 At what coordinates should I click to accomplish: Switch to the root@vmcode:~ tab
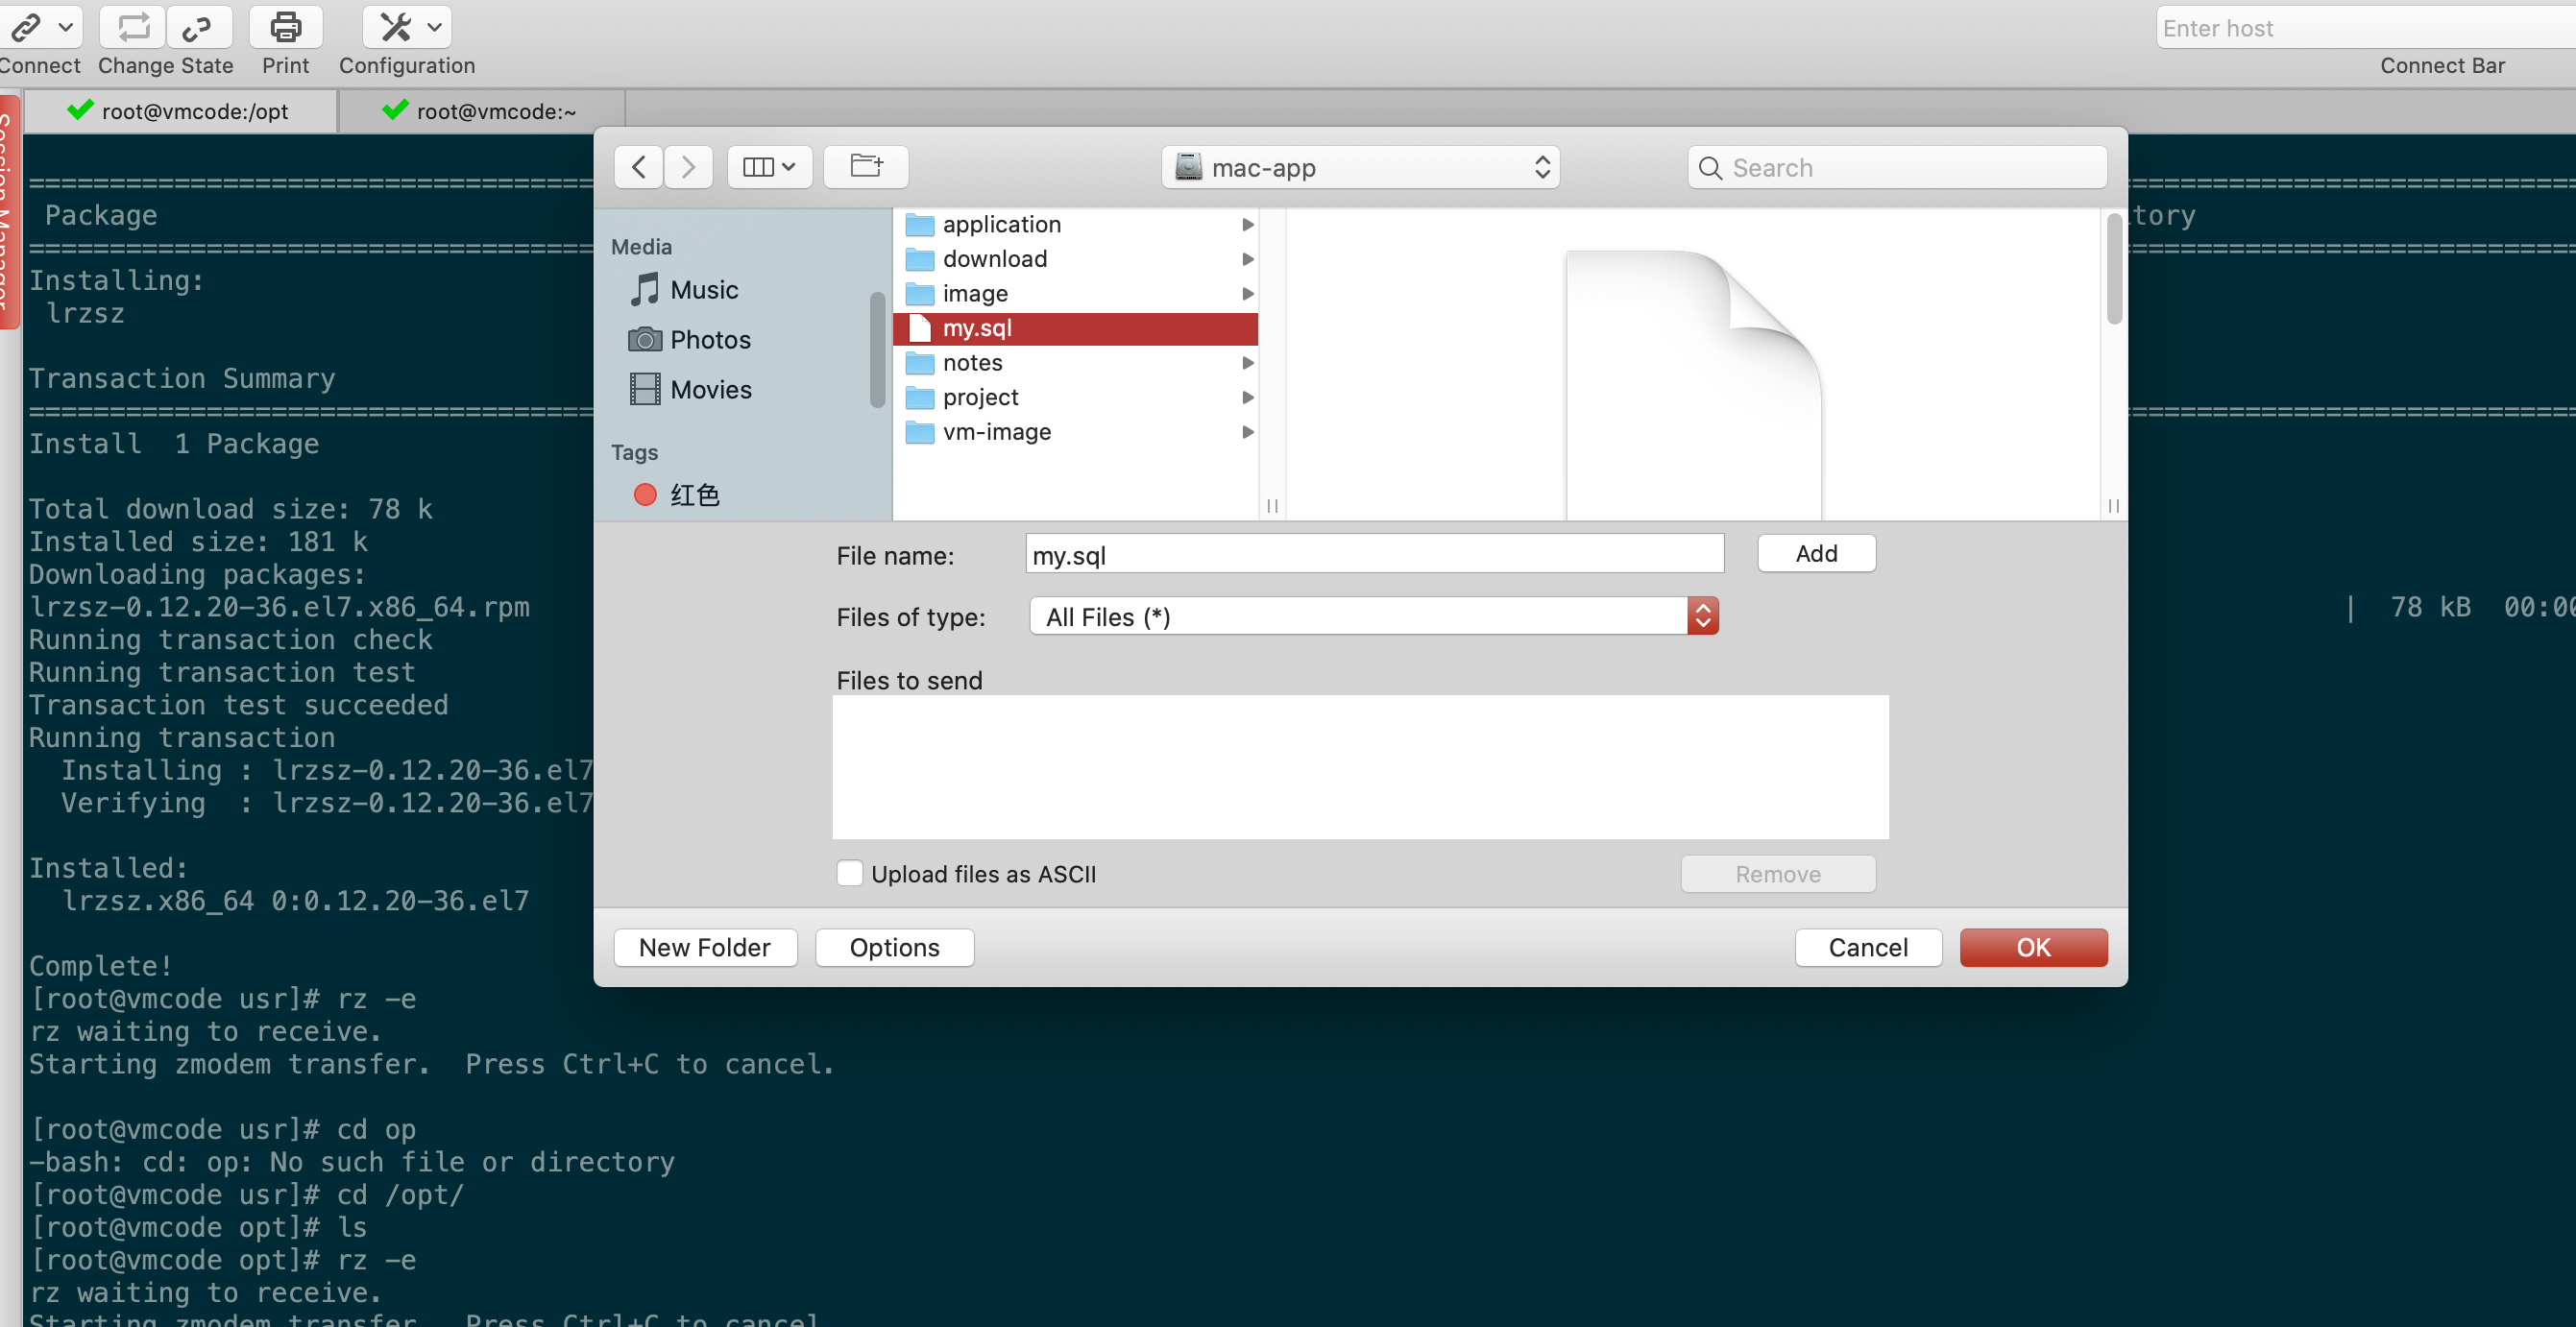(495, 111)
